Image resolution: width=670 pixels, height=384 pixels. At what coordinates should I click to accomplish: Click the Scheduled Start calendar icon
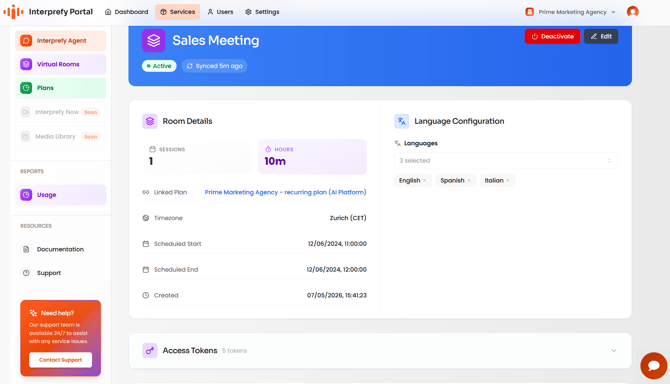[x=146, y=244]
